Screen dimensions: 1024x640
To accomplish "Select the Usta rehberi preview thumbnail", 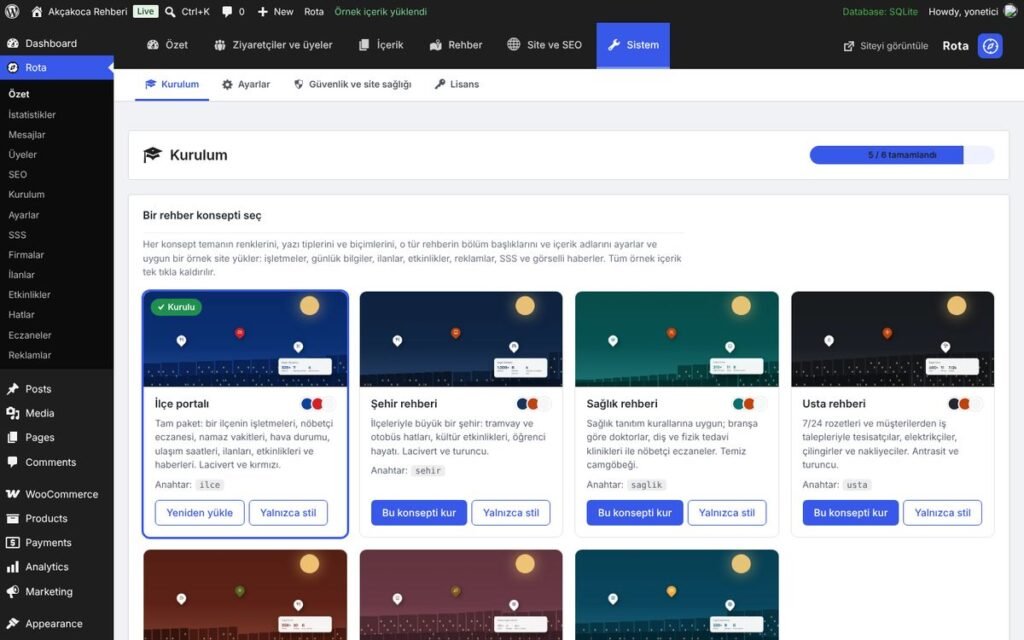I will point(893,339).
